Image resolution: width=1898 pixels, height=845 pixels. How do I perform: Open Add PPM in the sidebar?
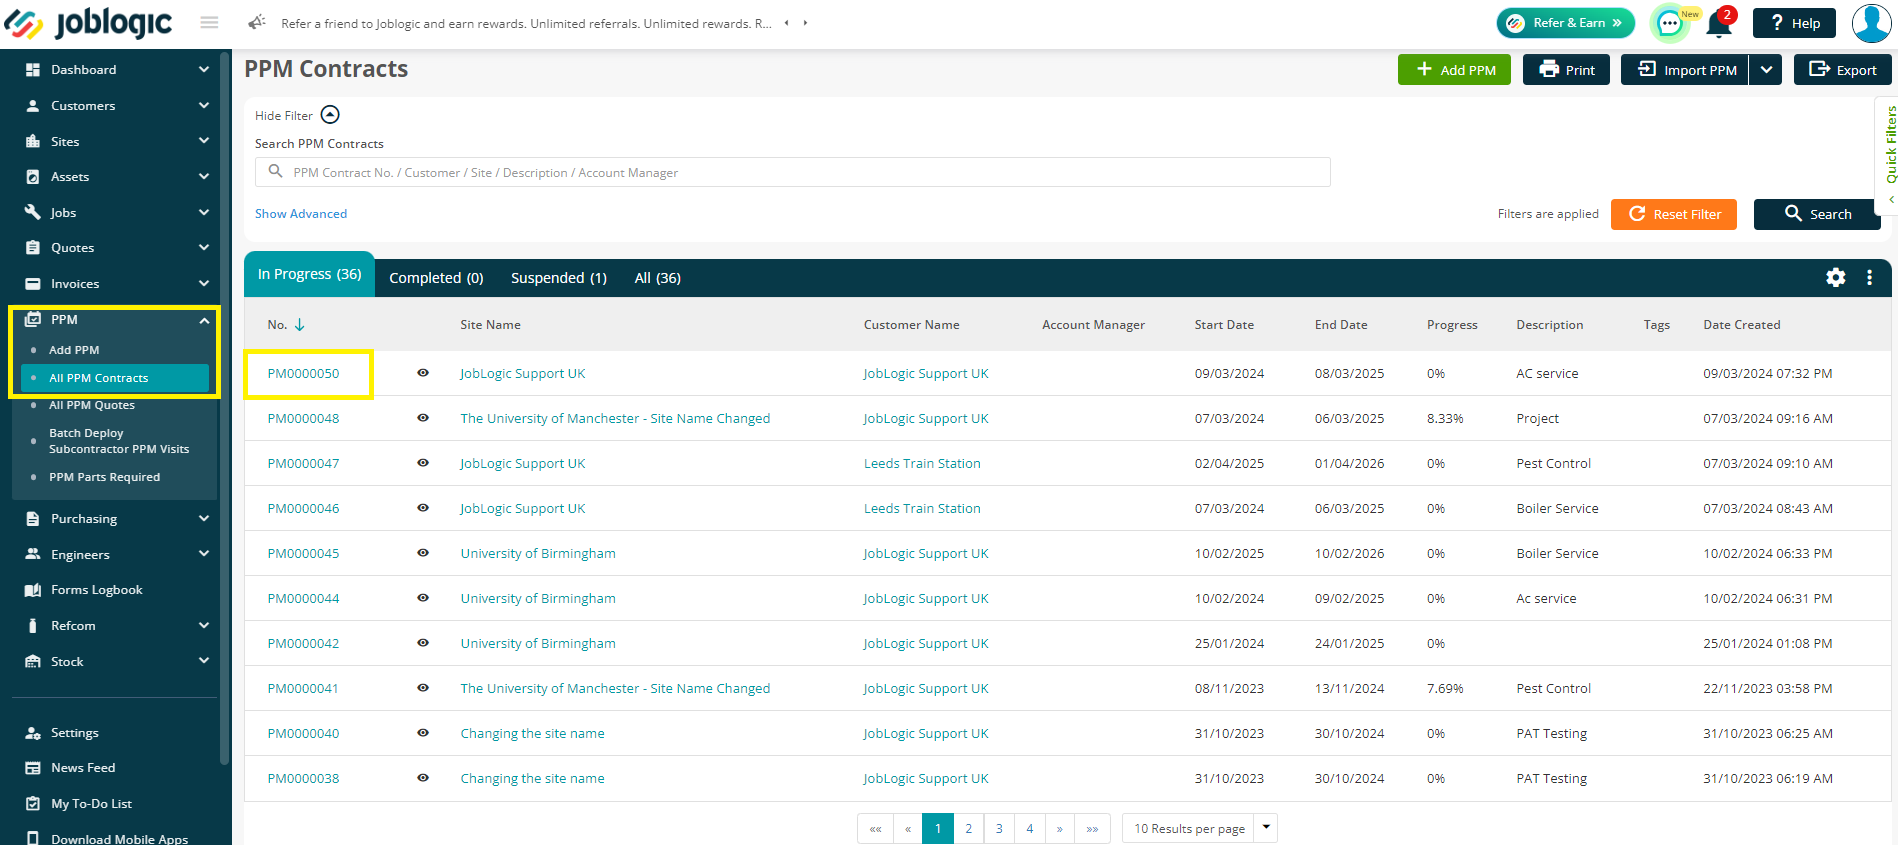[x=74, y=350]
